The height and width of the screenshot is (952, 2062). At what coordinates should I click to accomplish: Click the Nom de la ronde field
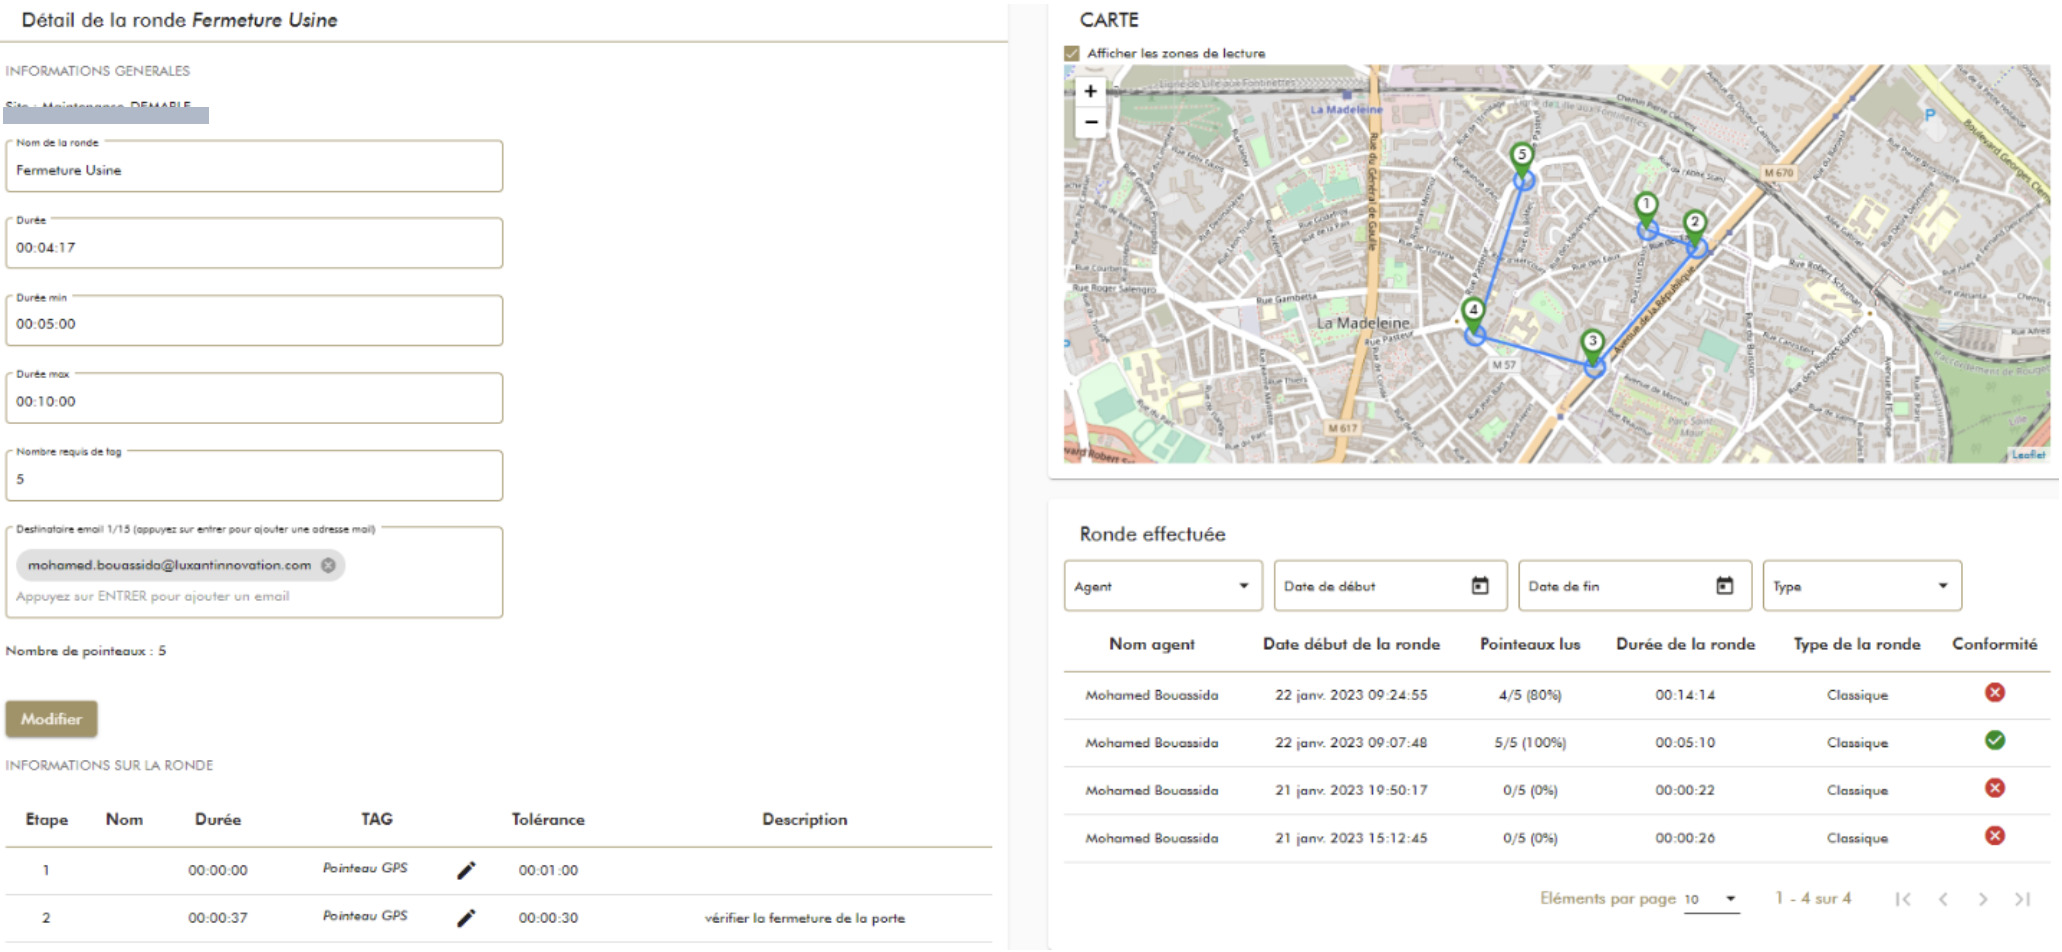pos(254,170)
